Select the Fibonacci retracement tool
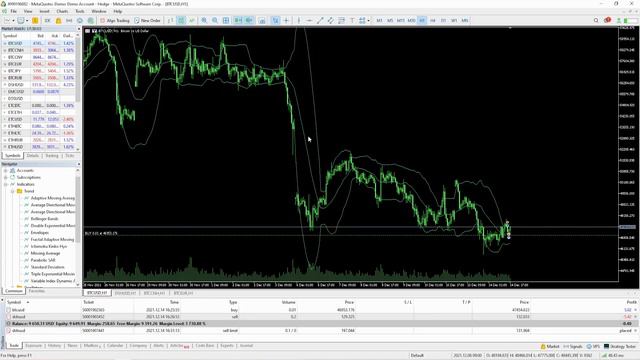640x360 pixels. tap(341, 20)
